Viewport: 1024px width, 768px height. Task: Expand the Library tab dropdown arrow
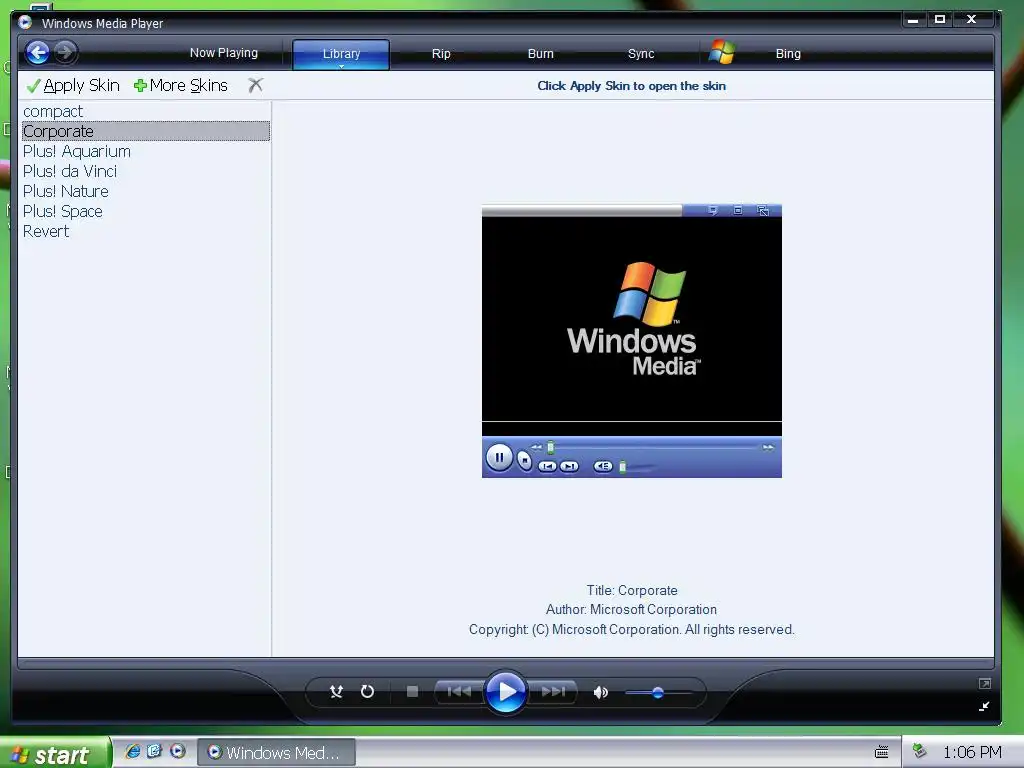pyautogui.click(x=341, y=66)
